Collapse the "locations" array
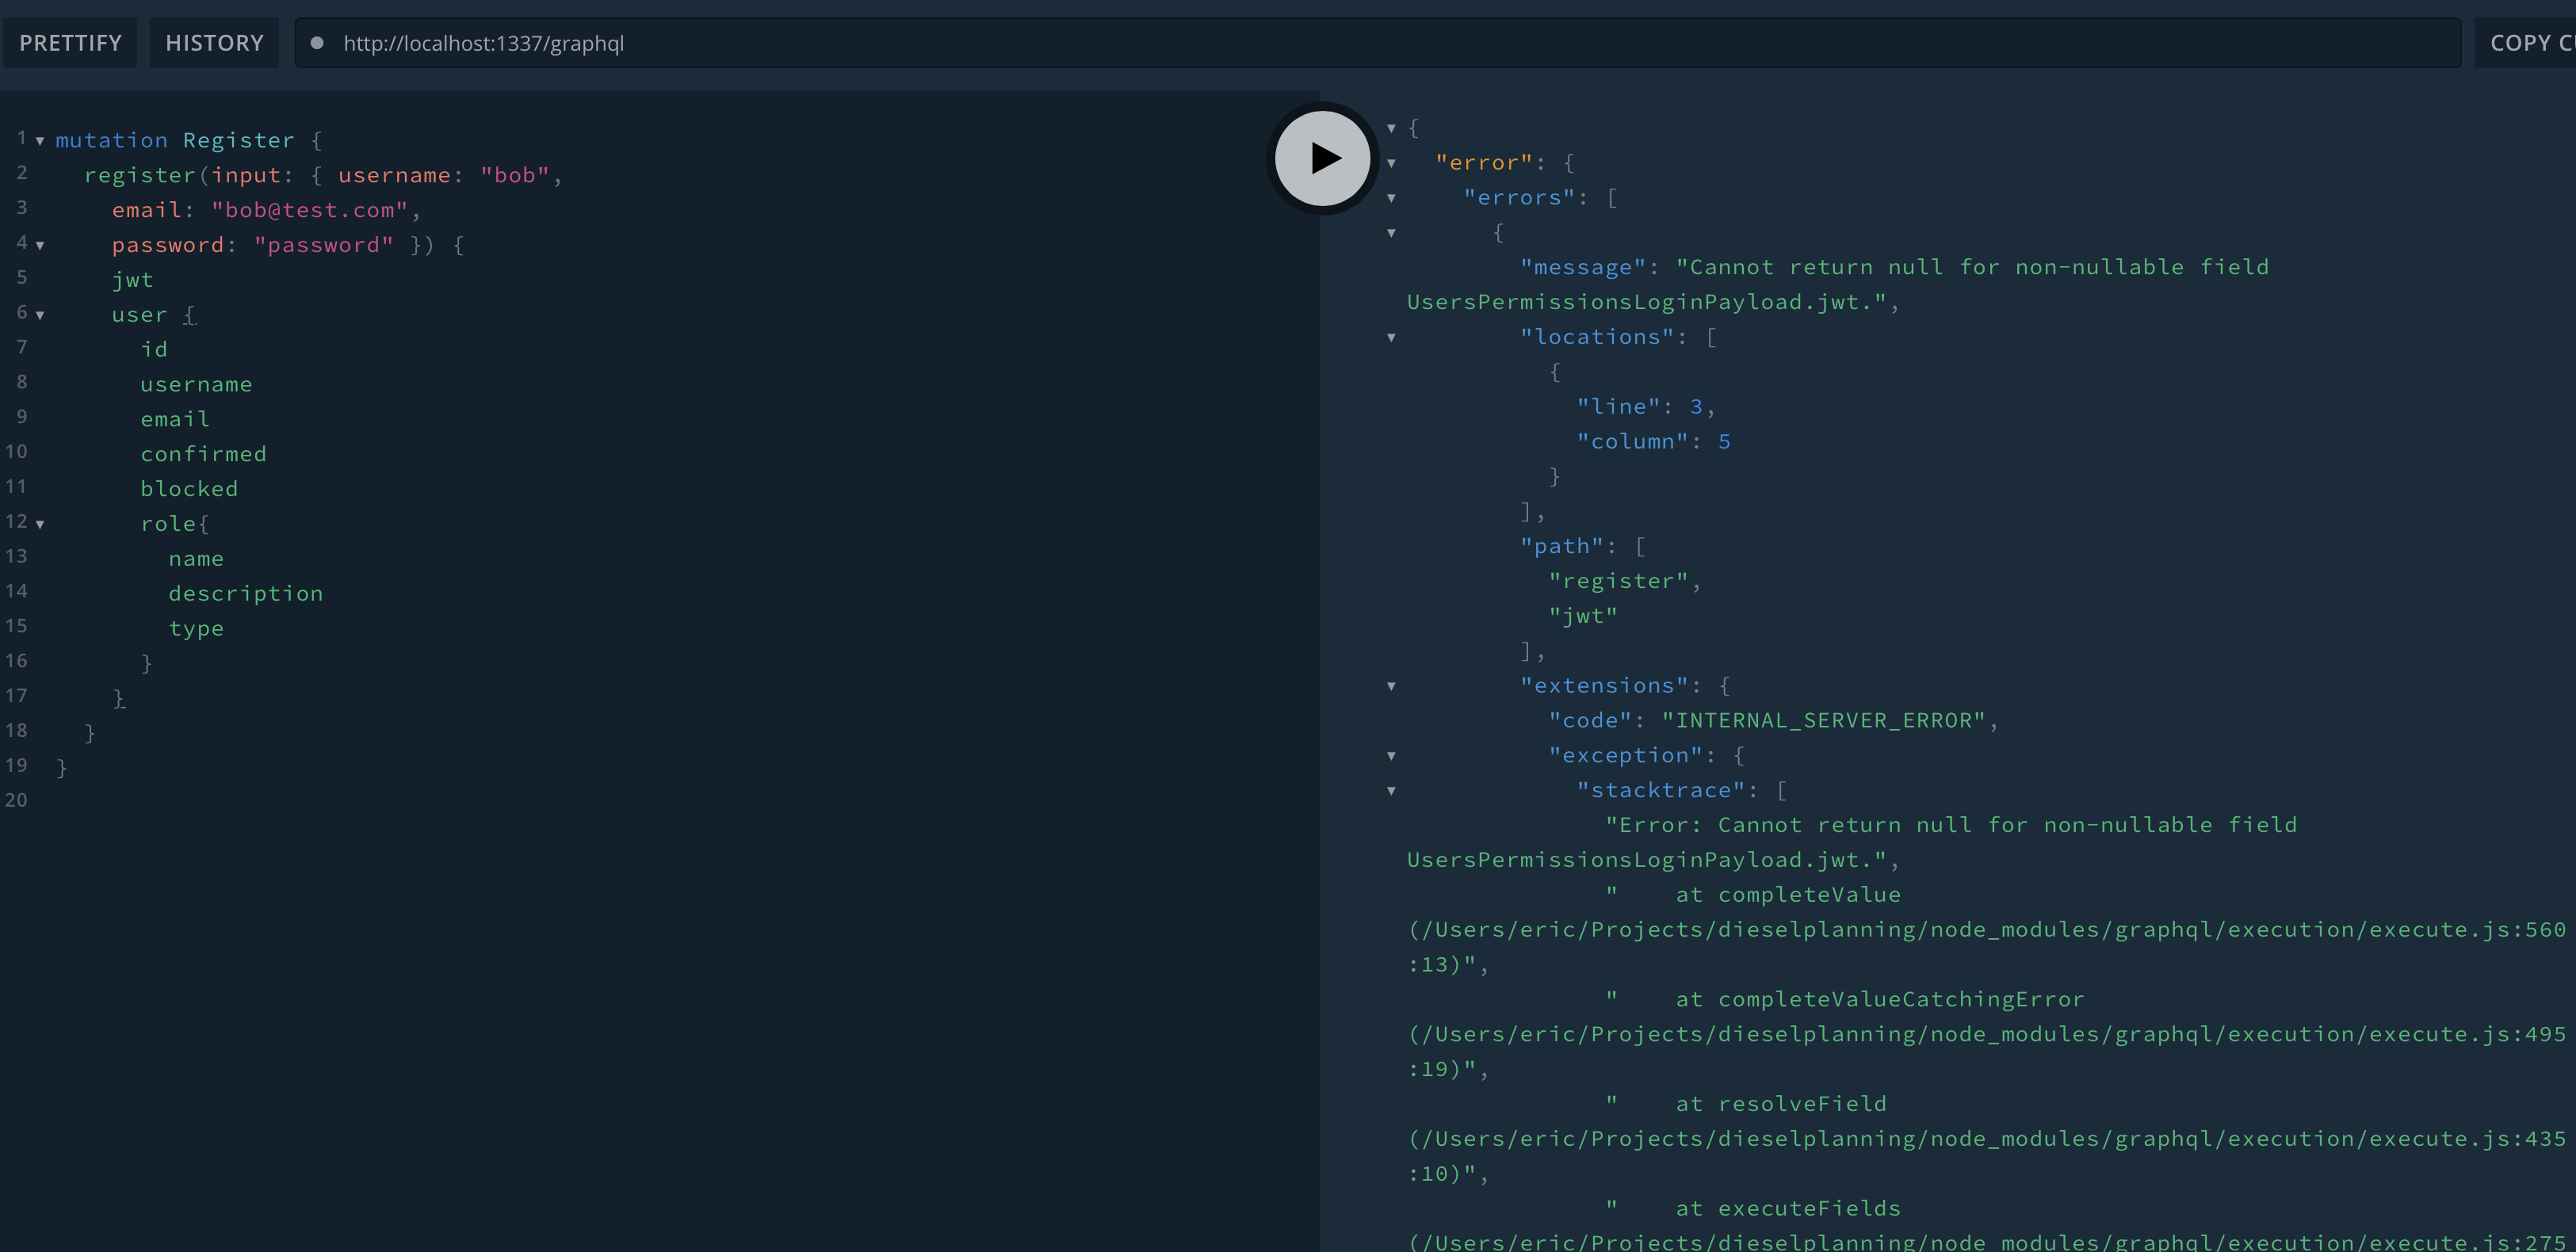Viewport: 2576px width, 1252px height. tap(1392, 337)
